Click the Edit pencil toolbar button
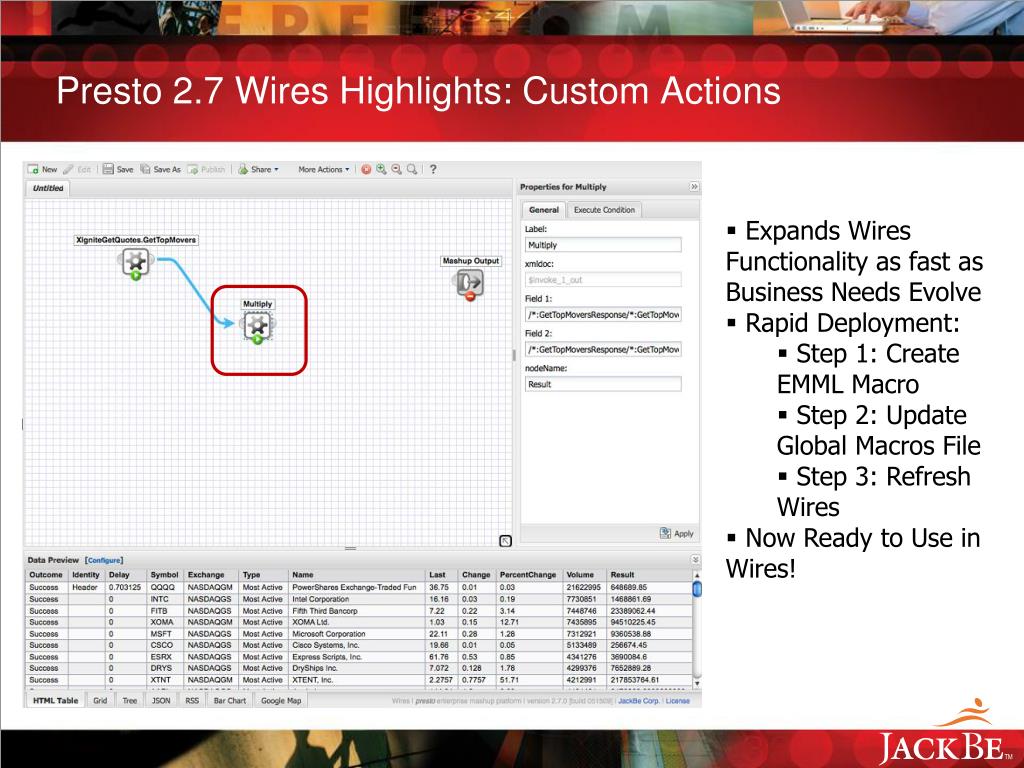The image size is (1024, 768). coord(77,169)
